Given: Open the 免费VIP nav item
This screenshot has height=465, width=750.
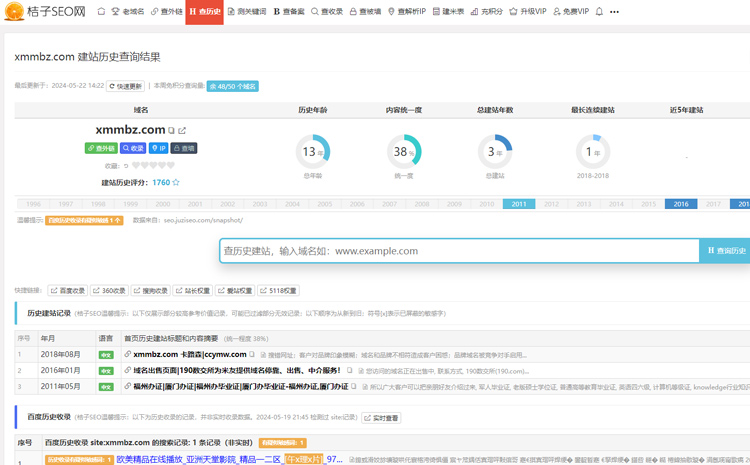Looking at the screenshot, I should coord(571,11).
